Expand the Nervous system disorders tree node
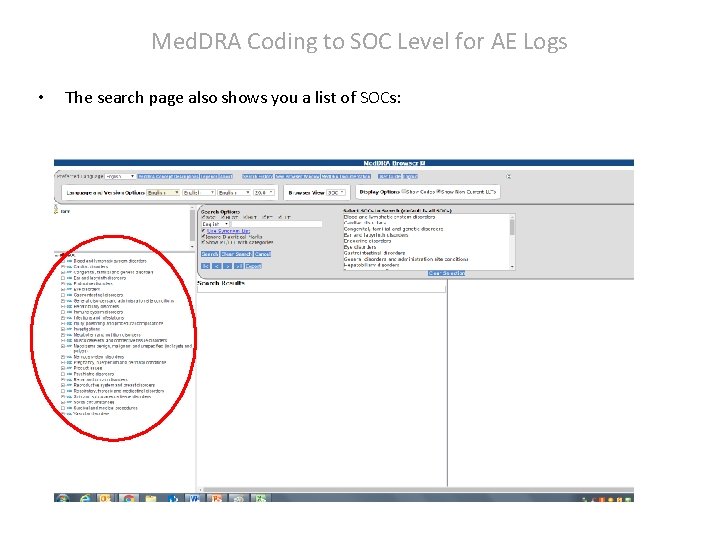This screenshot has width=720, height=540. point(63,357)
